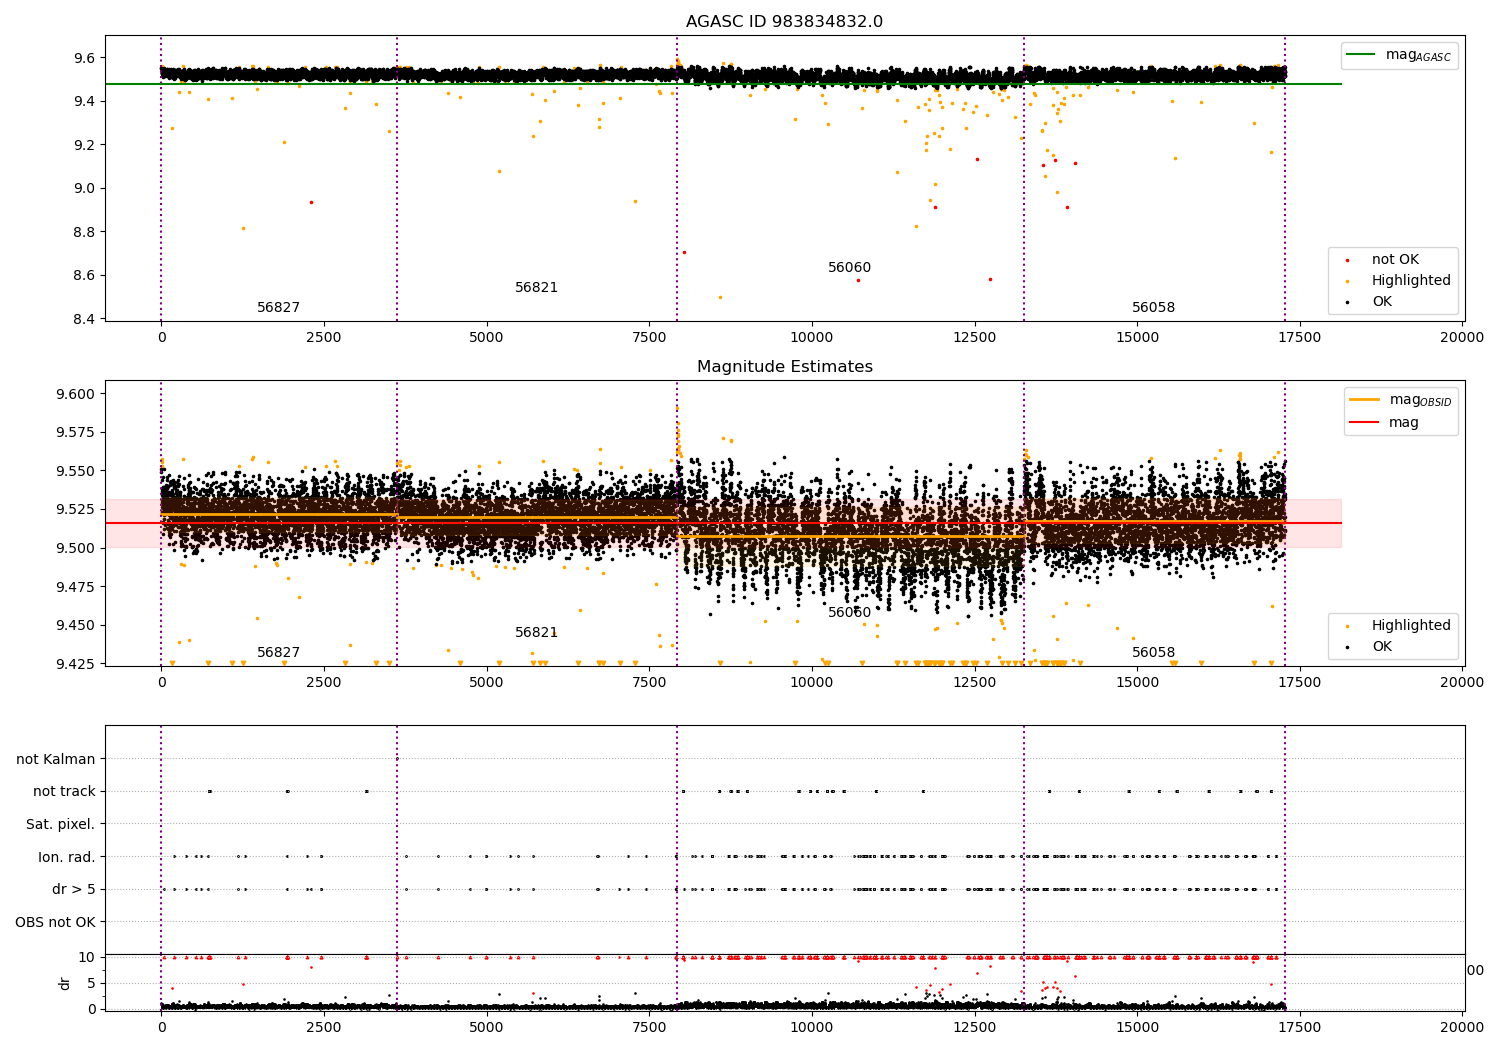The image size is (1500, 1050).
Task: Click the 8.4 y-axis tick in top plot
Action: (x=84, y=319)
